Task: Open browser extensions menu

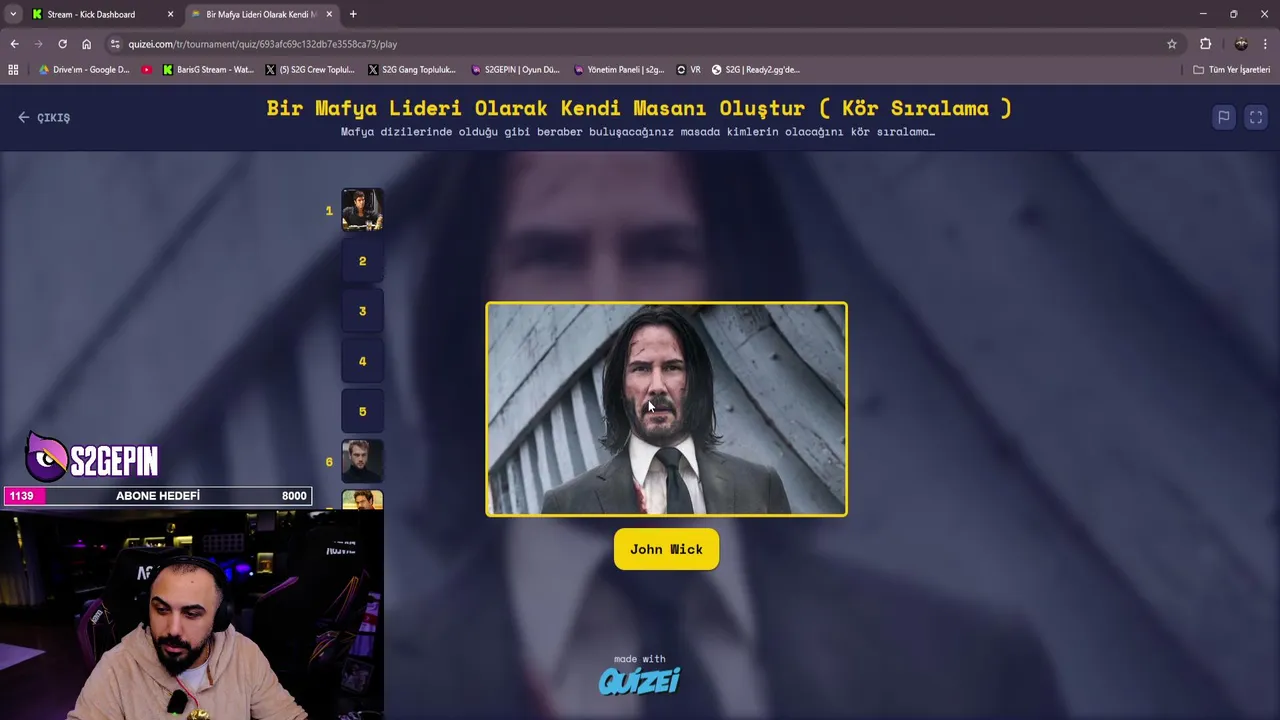Action: coord(1205,44)
